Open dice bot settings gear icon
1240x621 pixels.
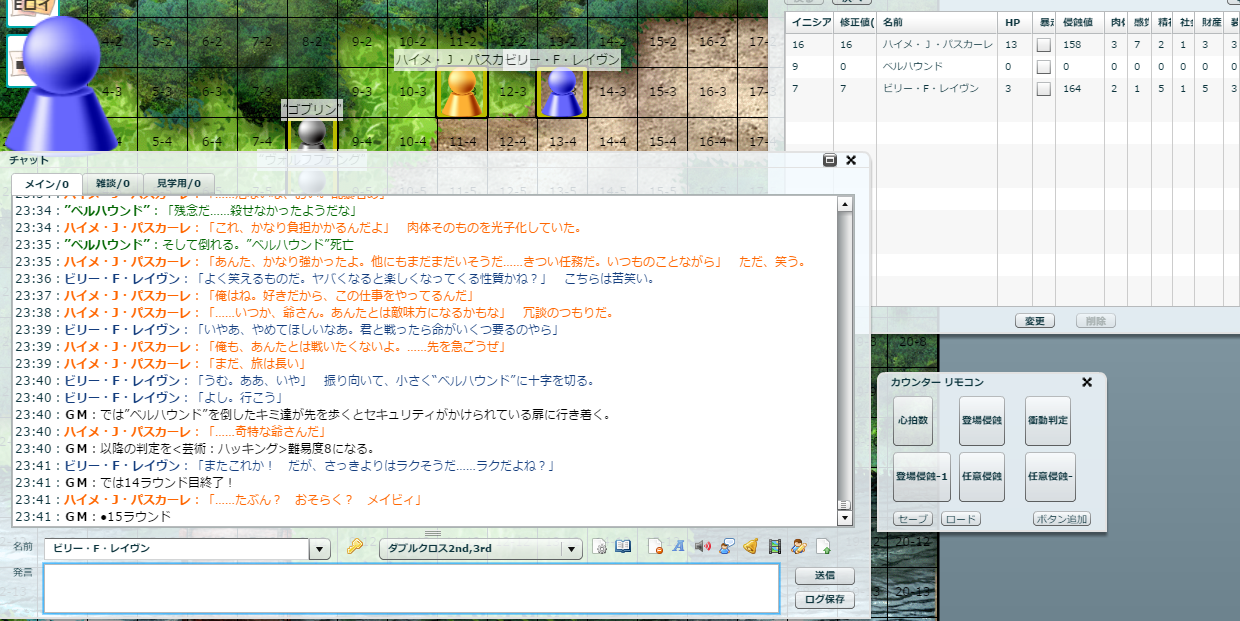600,547
